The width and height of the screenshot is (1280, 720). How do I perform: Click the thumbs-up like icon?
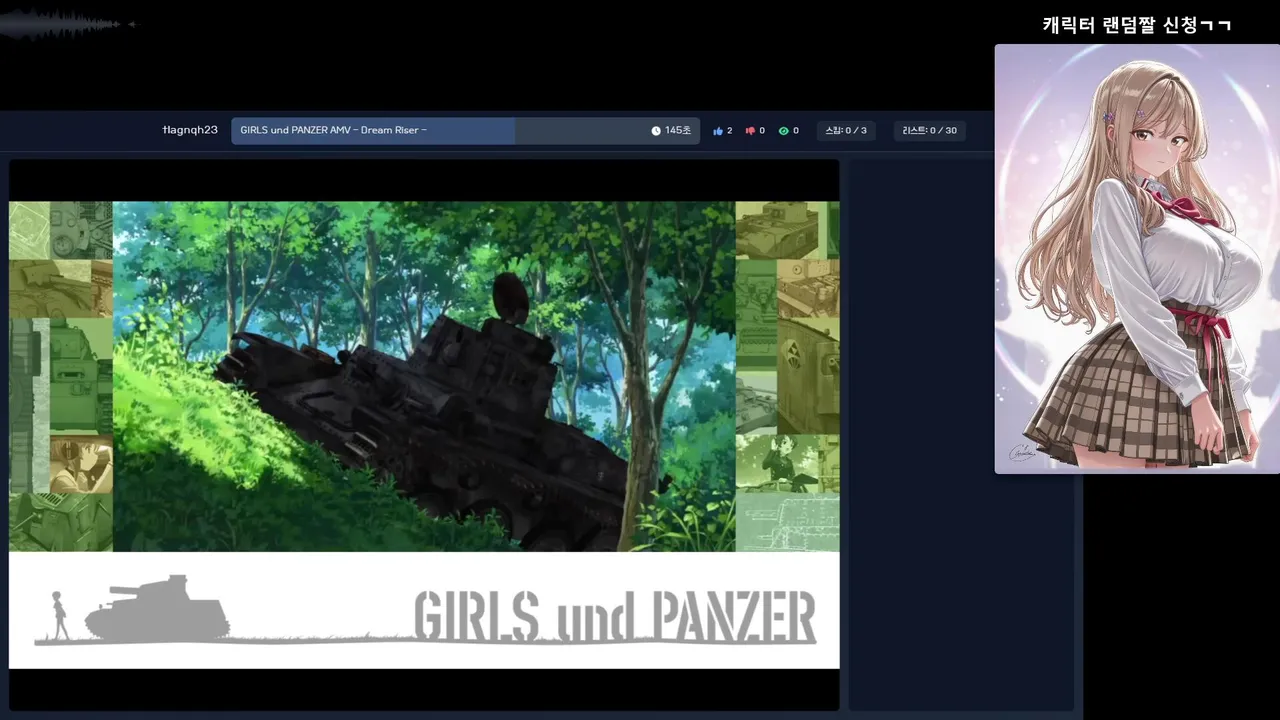[x=718, y=131]
